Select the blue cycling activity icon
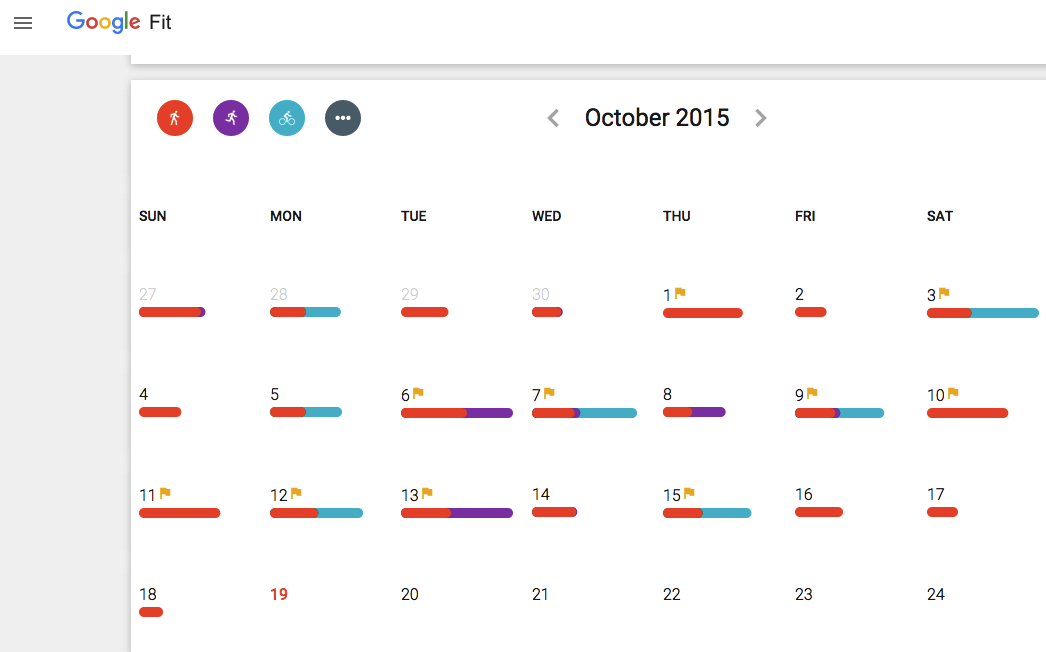This screenshot has height=652, width=1046. [x=287, y=117]
